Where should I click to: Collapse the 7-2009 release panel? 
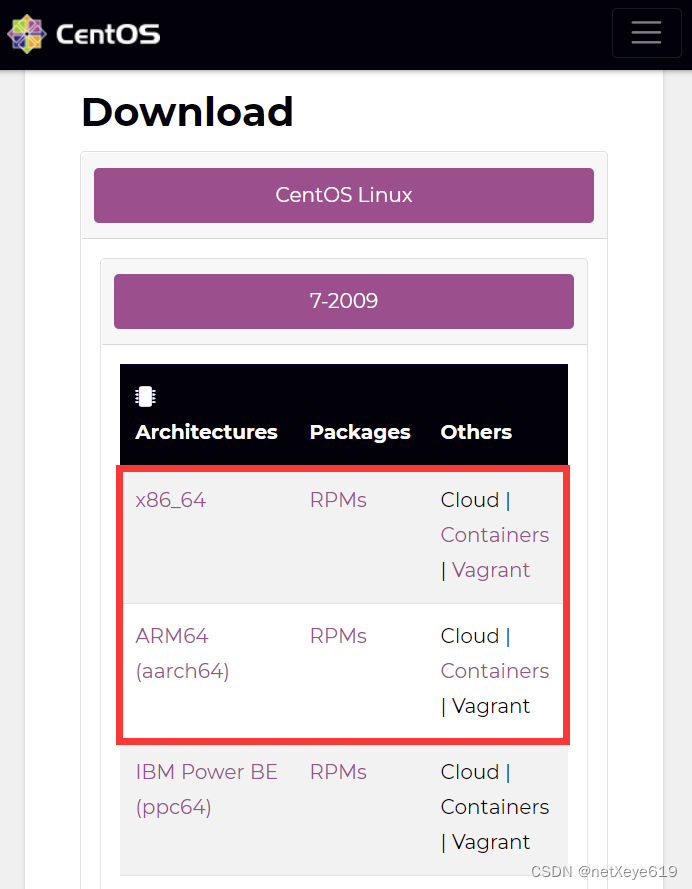[343, 301]
